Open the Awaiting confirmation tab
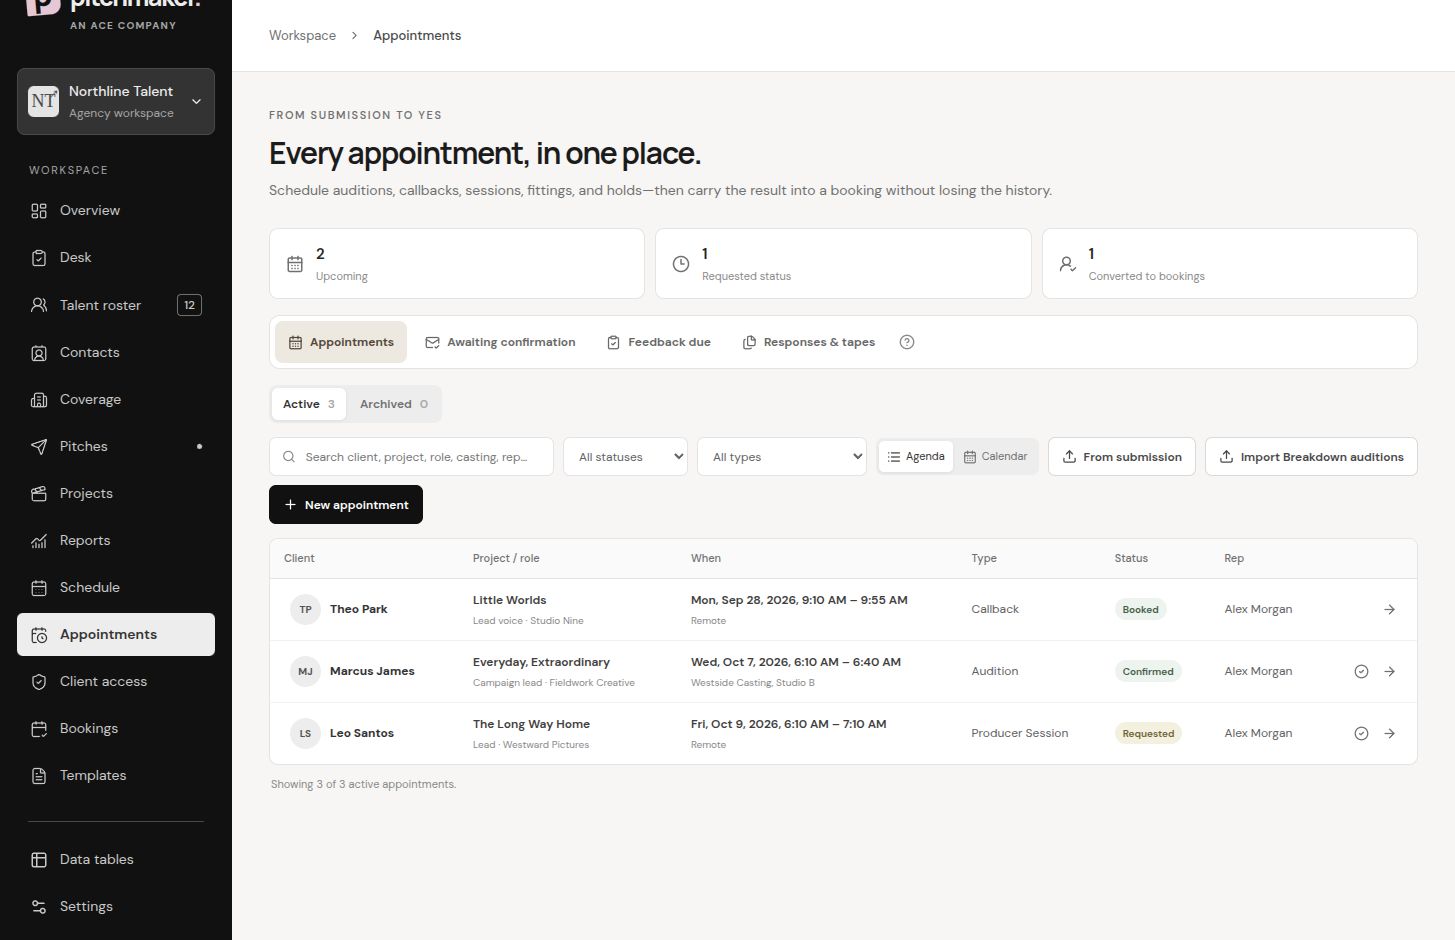 (500, 342)
